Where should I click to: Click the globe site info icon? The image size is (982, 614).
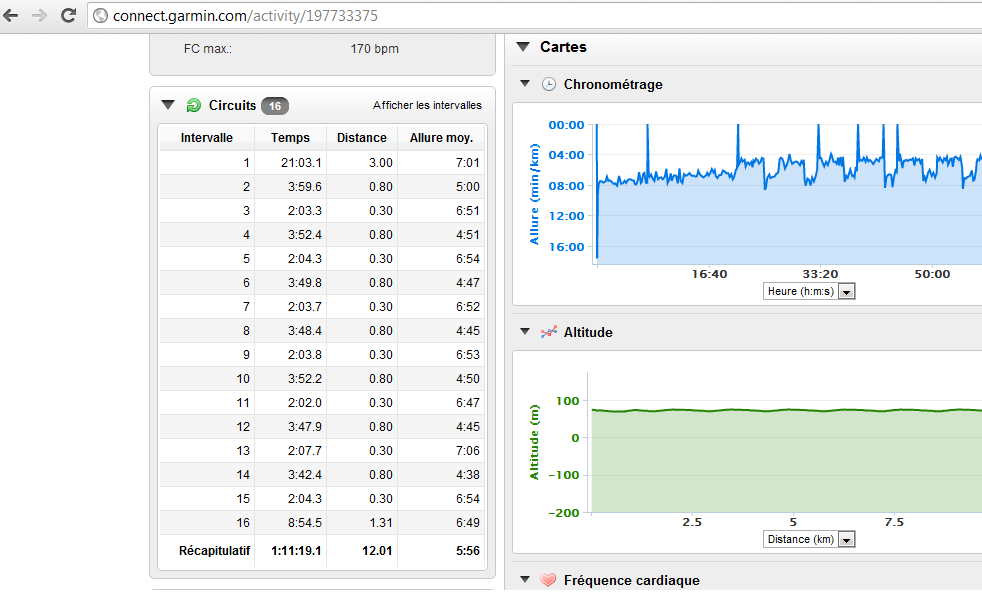click(100, 16)
